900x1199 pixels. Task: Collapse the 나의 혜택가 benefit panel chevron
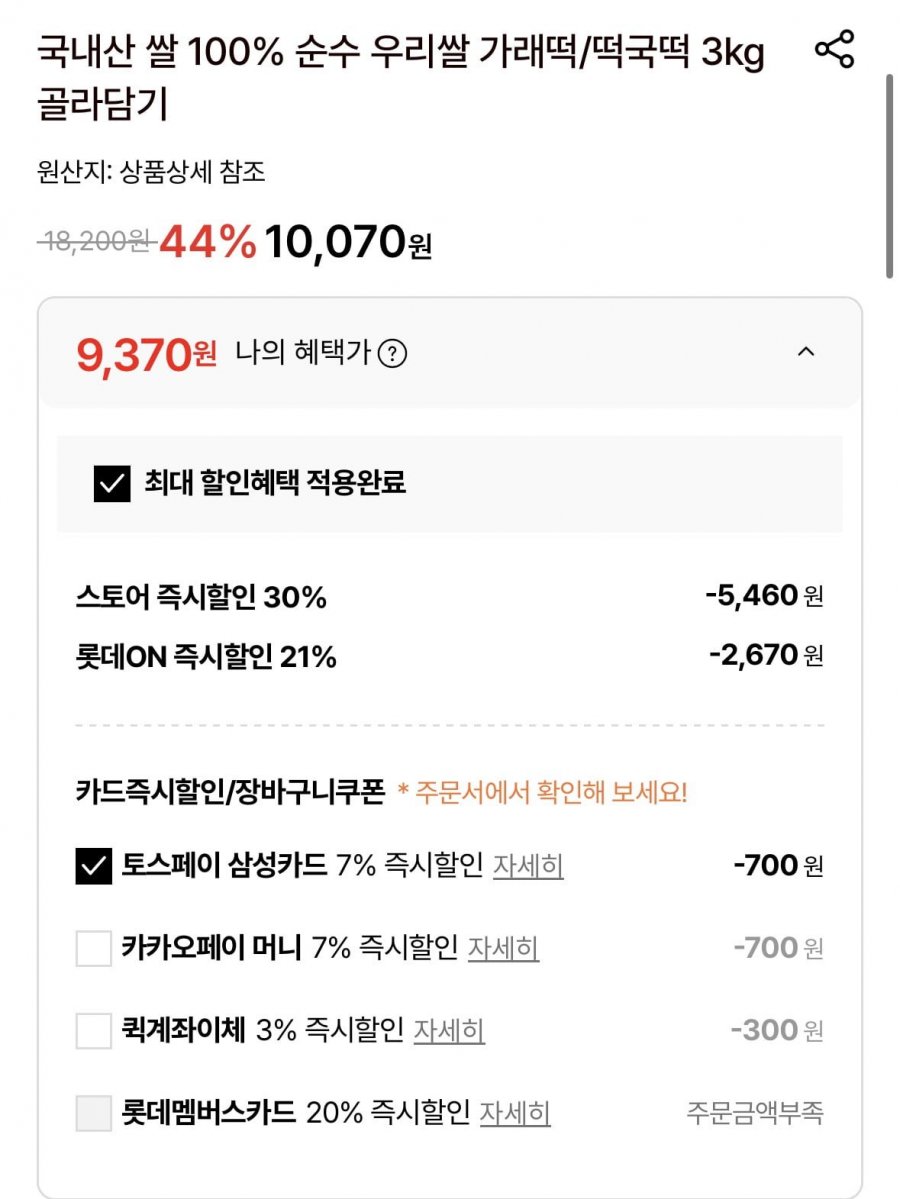tap(806, 352)
